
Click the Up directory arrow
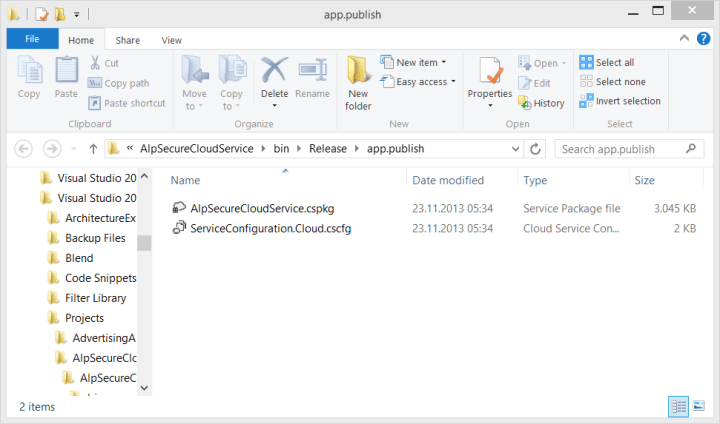pos(93,149)
